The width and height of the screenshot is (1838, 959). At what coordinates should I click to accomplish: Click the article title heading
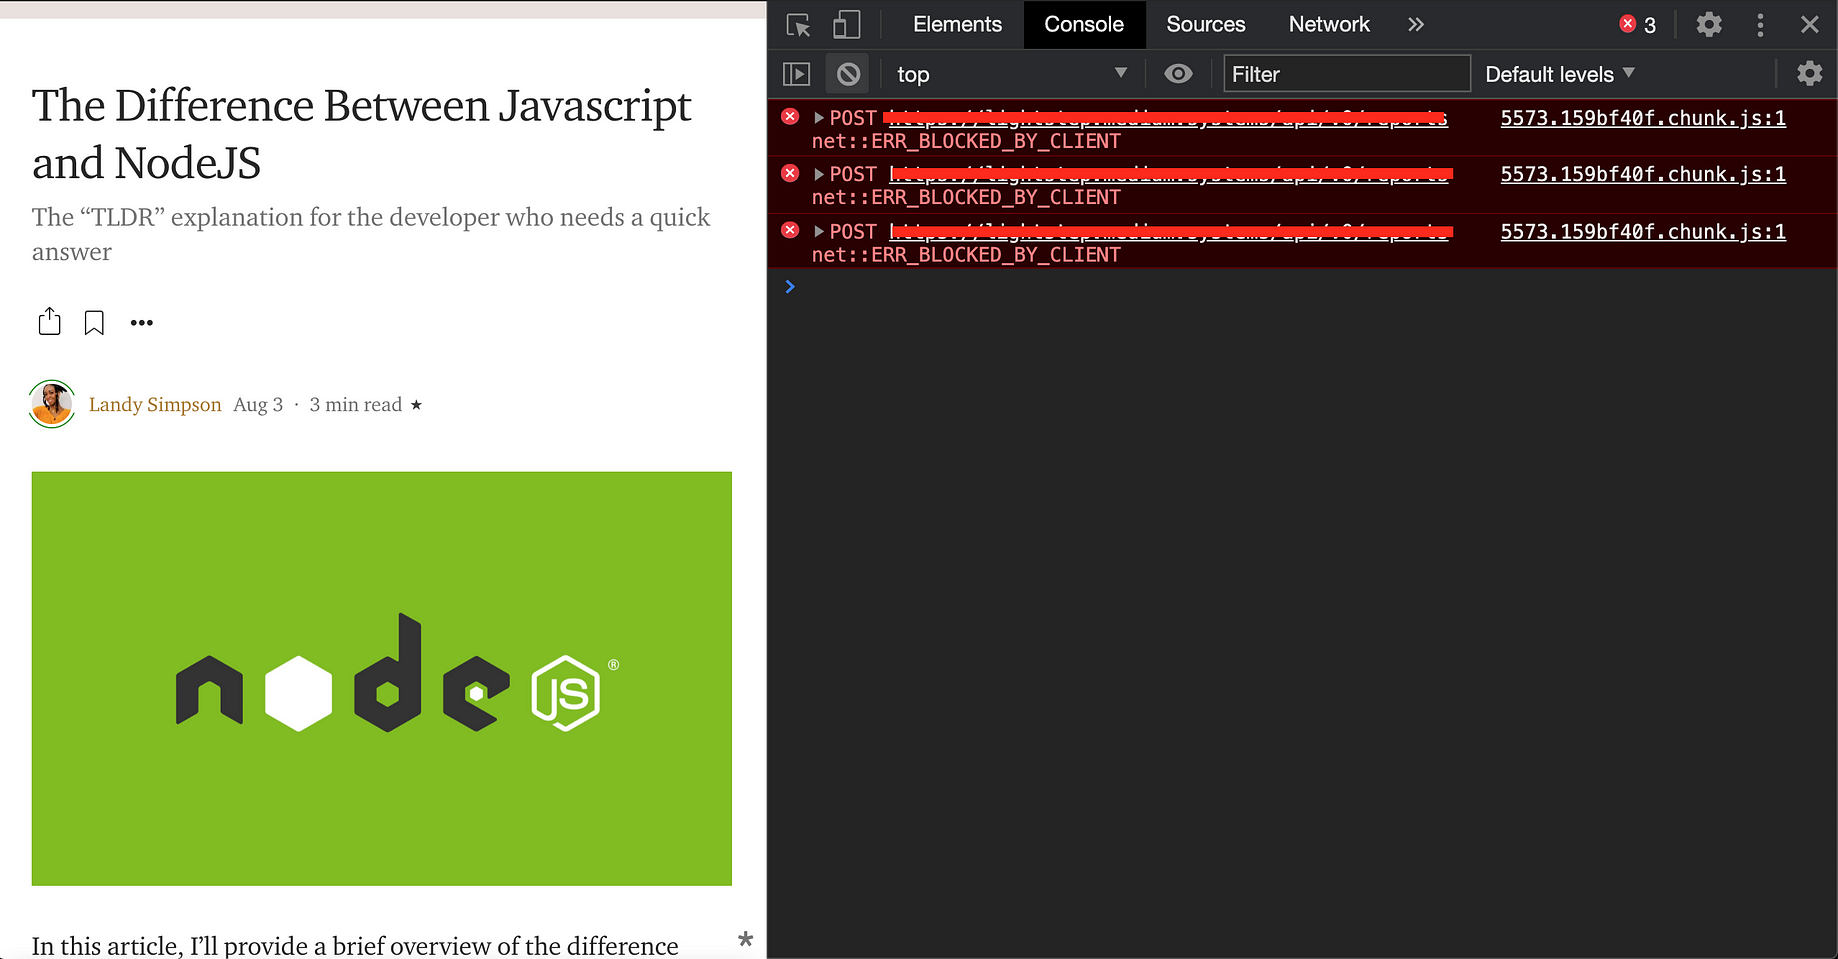361,134
